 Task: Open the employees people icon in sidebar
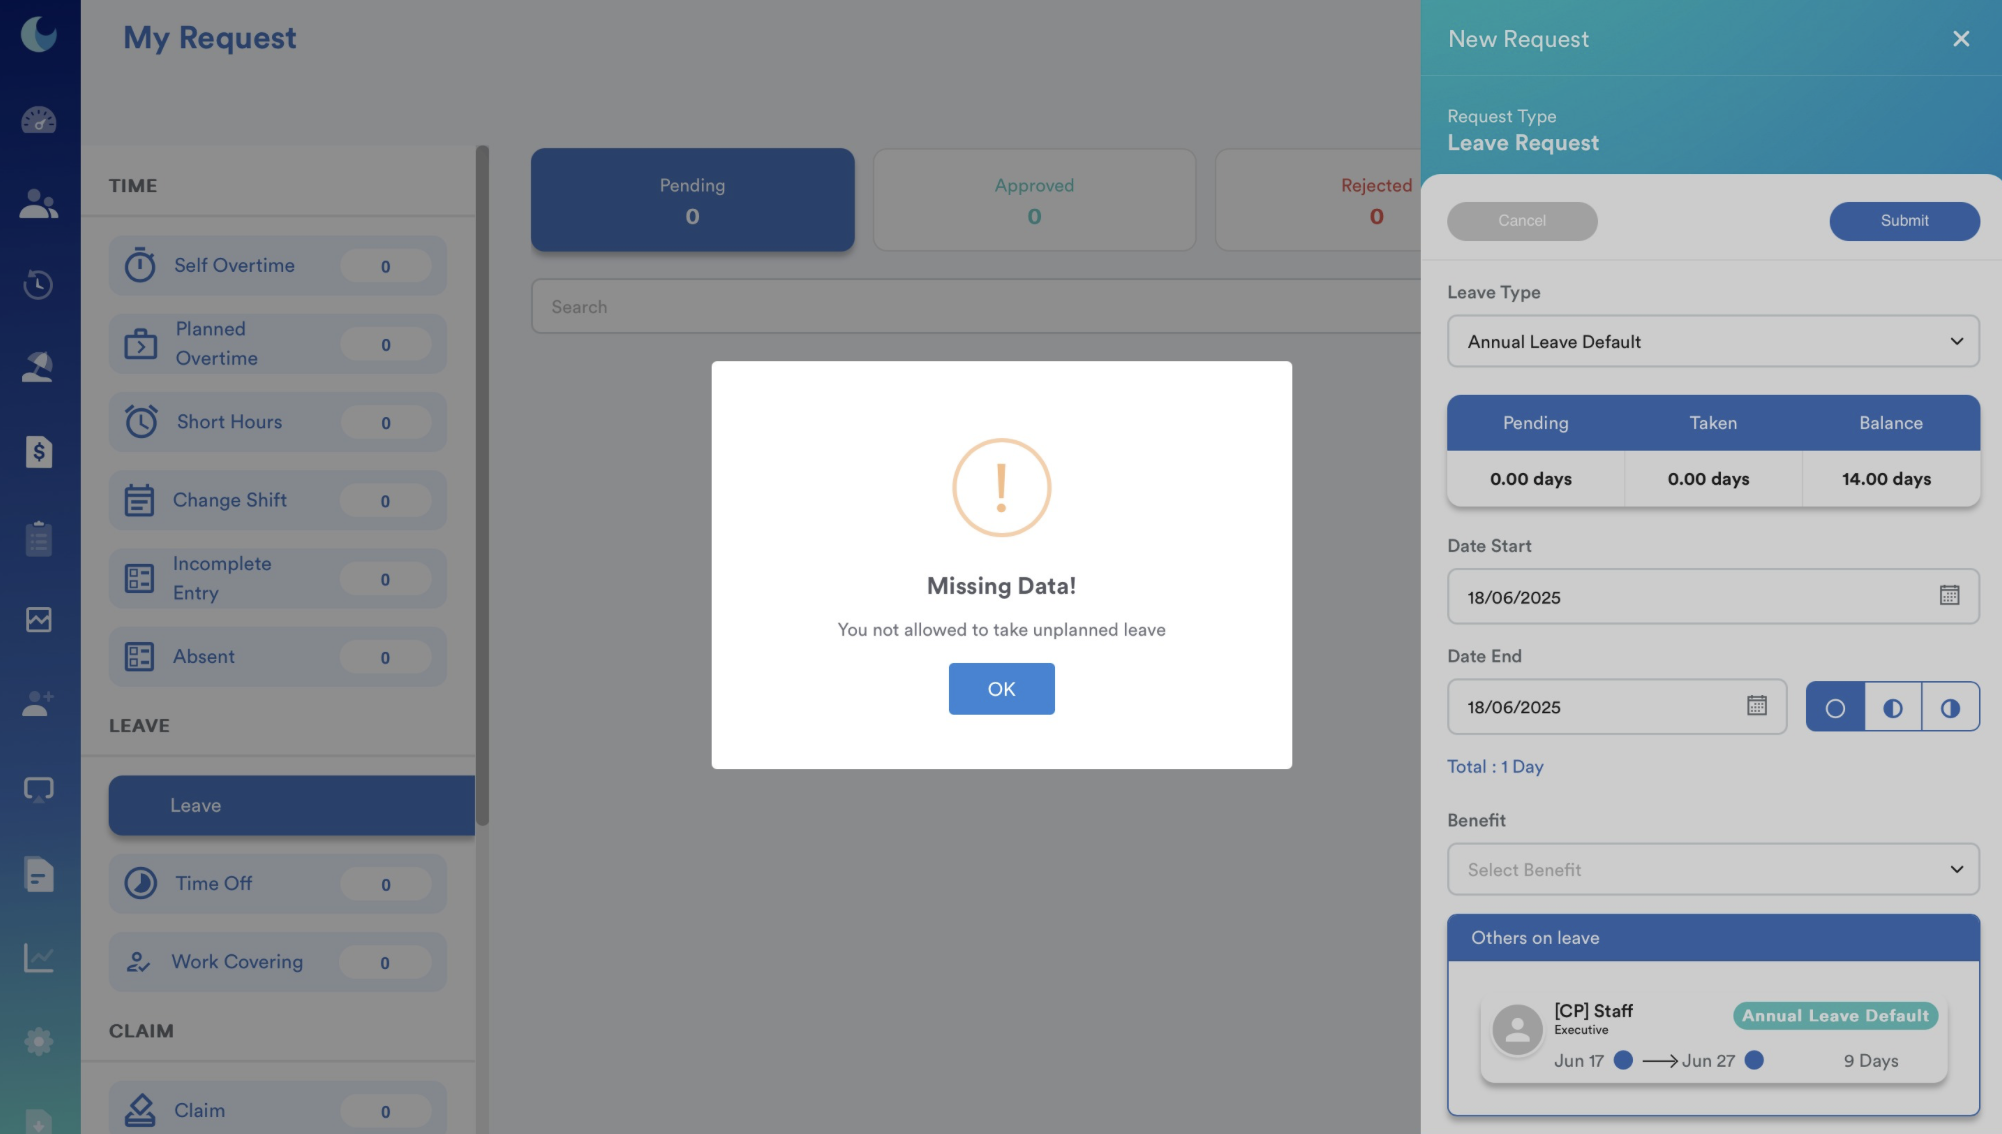[39, 203]
